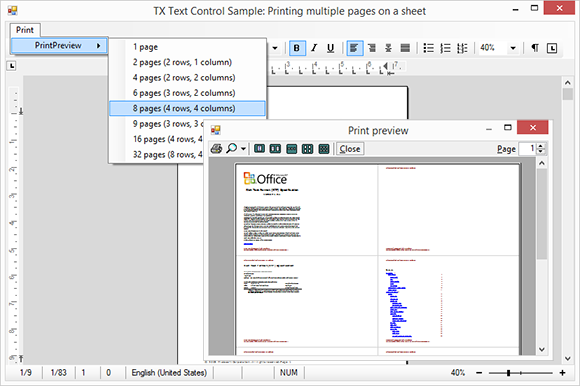Click the Print preview window icon
Viewport: 580px width, 386px height.
[x=216, y=130]
